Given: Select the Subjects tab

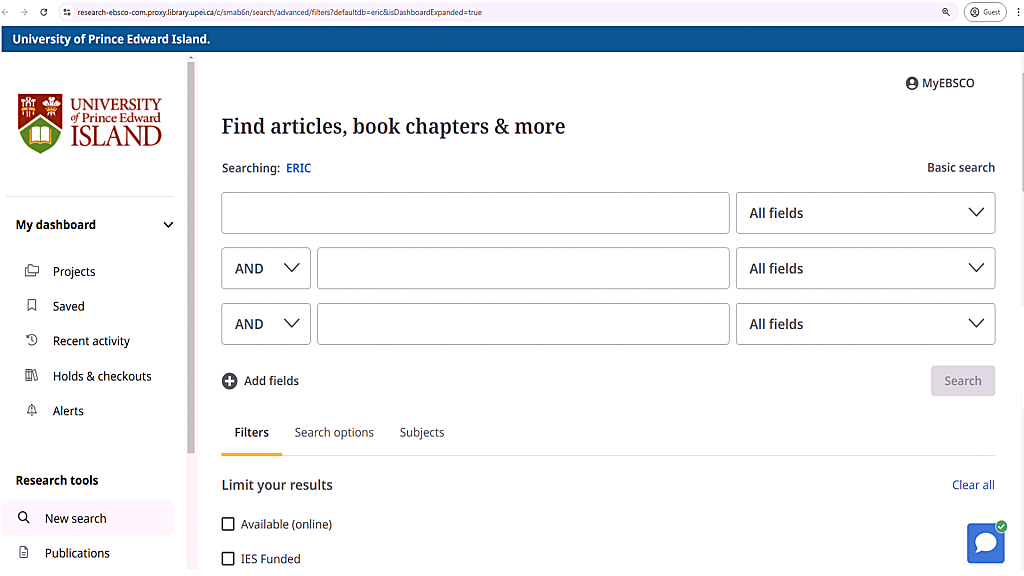Looking at the screenshot, I should (x=422, y=433).
